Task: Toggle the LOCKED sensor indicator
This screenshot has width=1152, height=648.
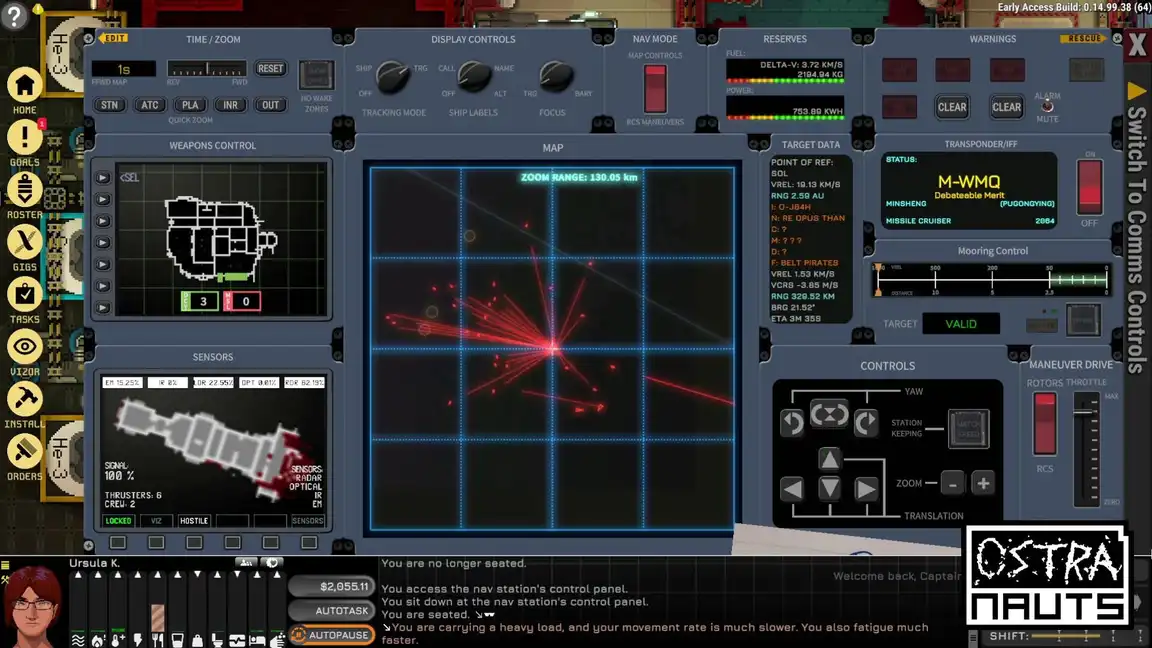Action: pyautogui.click(x=118, y=521)
